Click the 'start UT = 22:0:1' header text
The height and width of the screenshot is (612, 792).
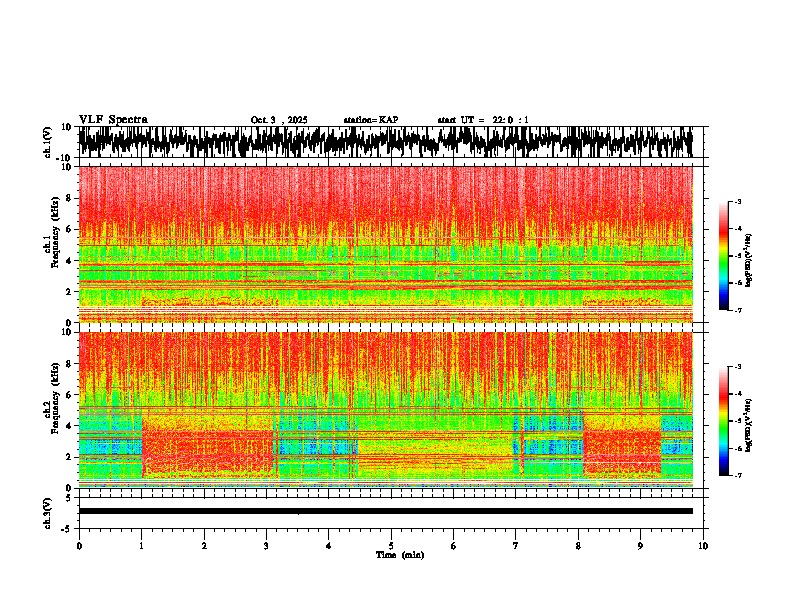(x=483, y=120)
